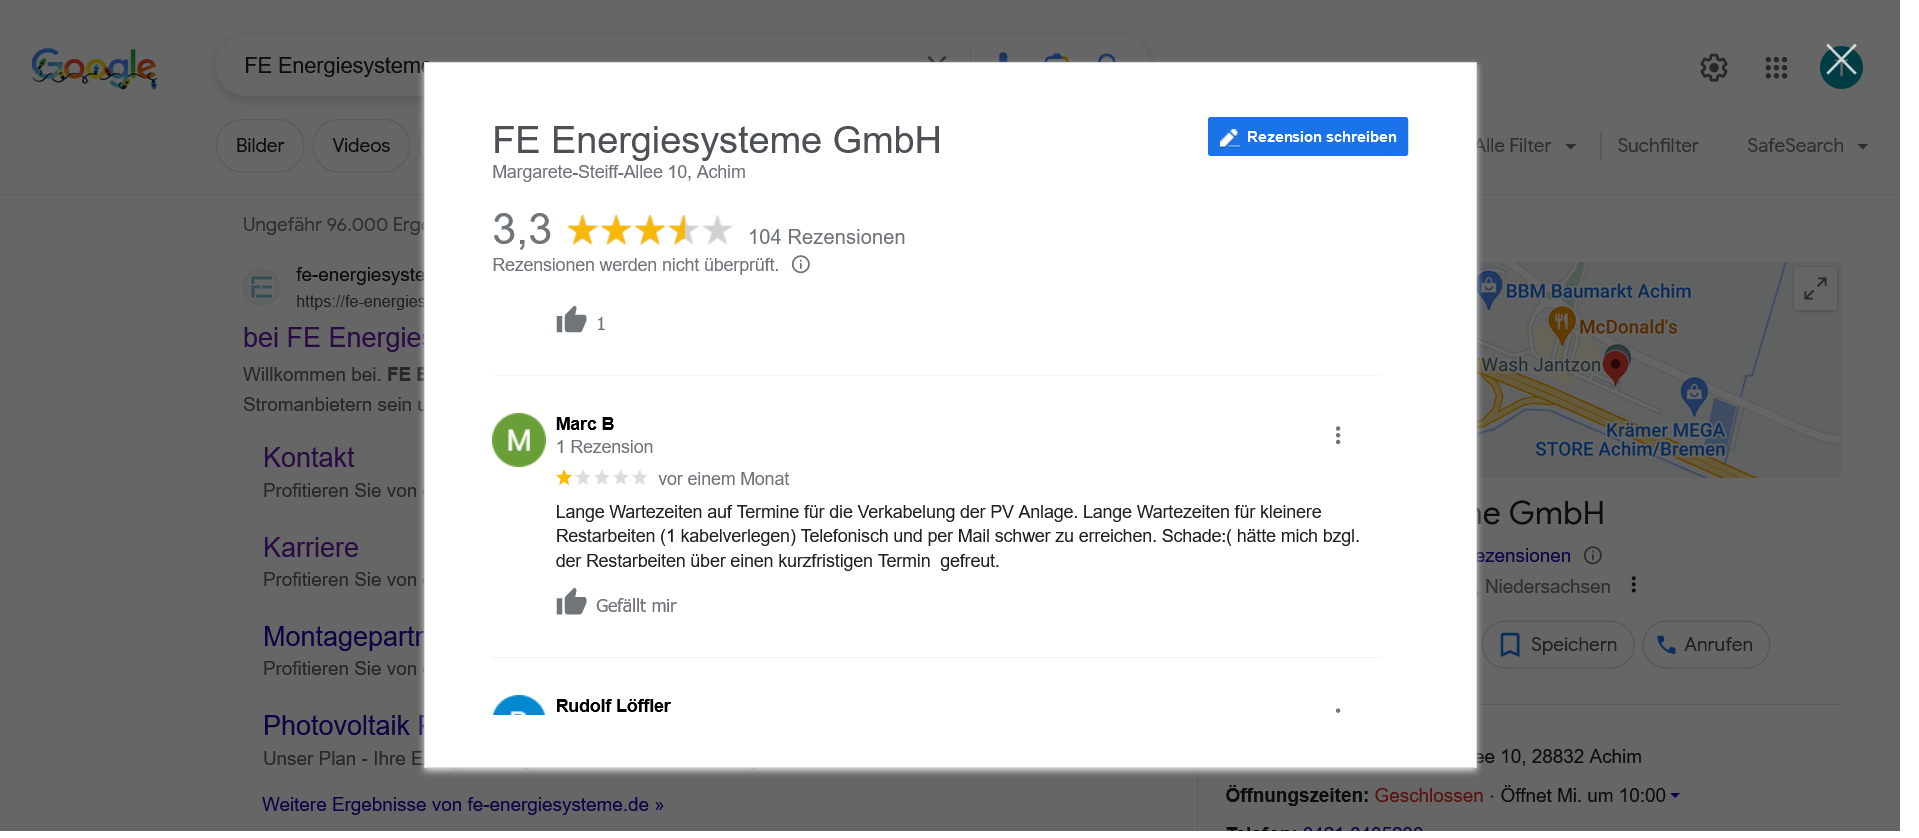
Task: Open Marc B's review options menu
Action: pyautogui.click(x=1337, y=435)
